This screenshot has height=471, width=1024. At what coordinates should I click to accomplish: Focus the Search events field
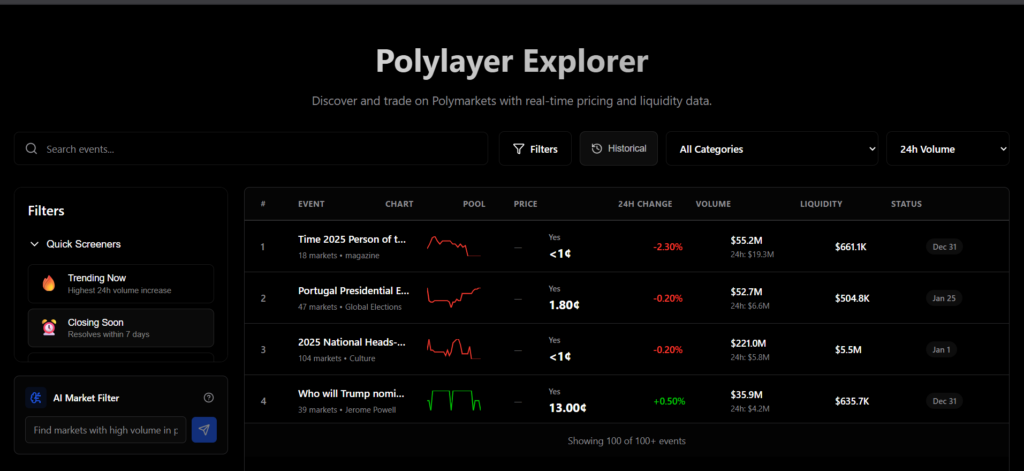[251, 149]
